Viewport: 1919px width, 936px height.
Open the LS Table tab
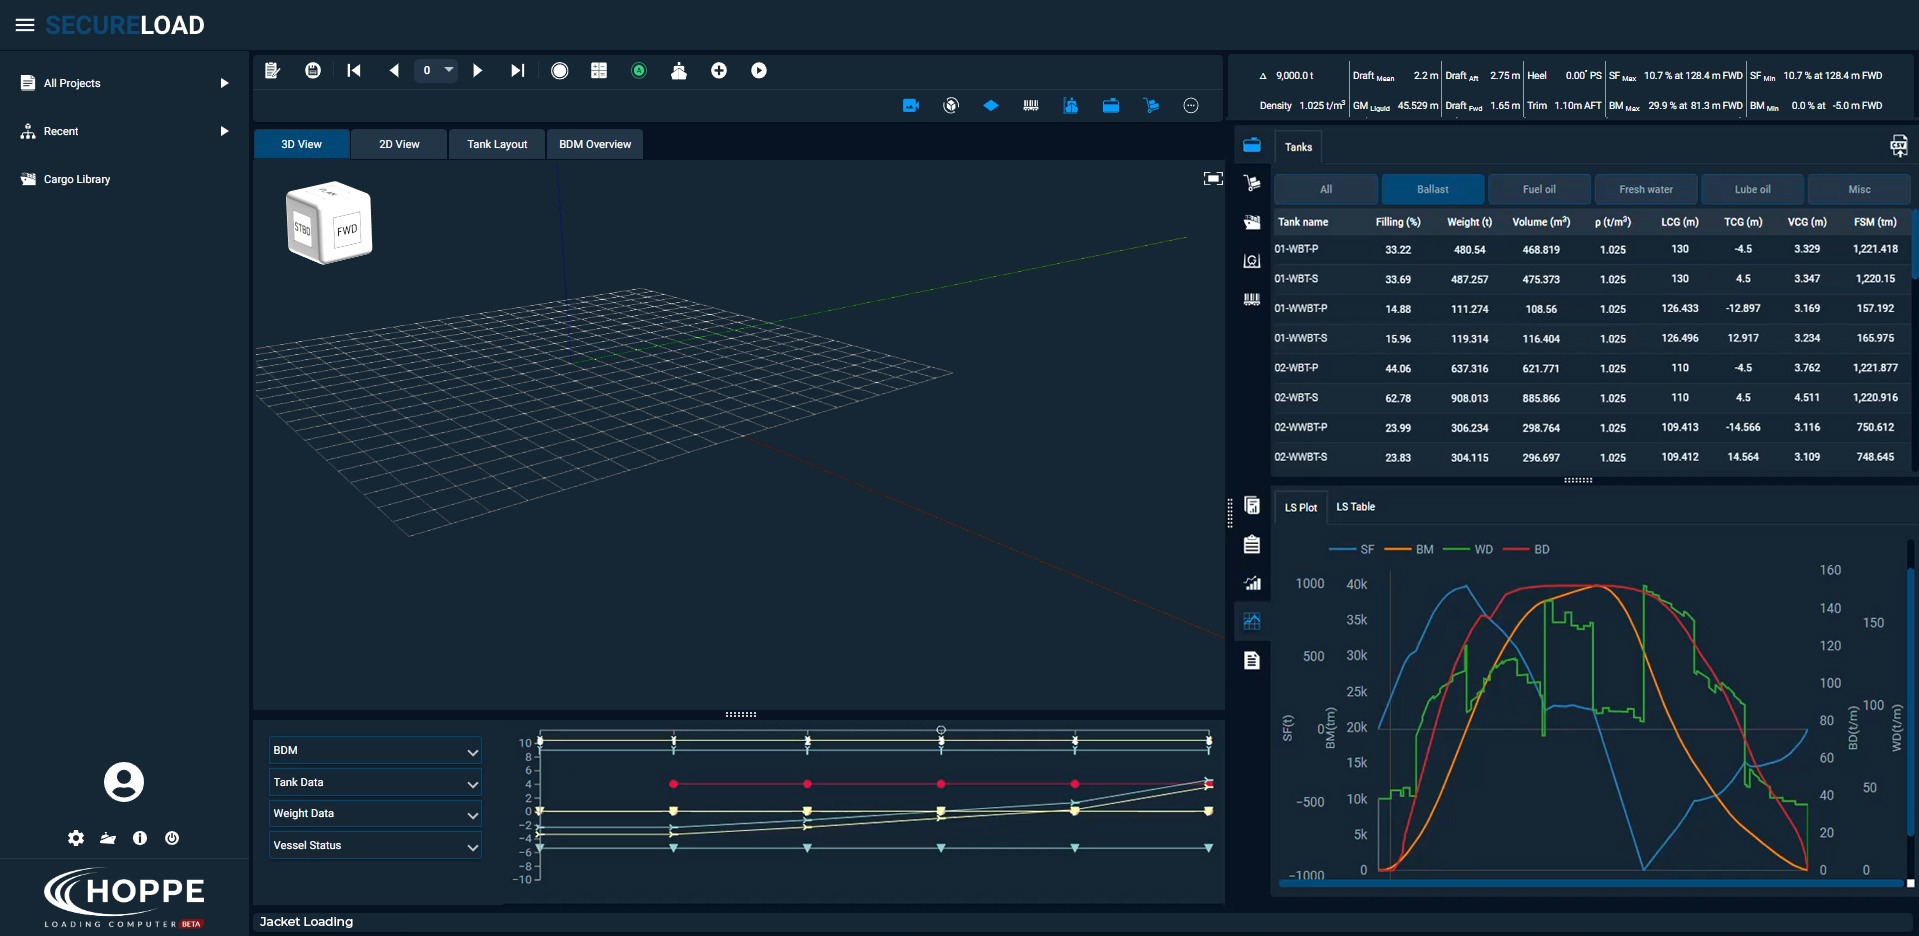click(1355, 507)
